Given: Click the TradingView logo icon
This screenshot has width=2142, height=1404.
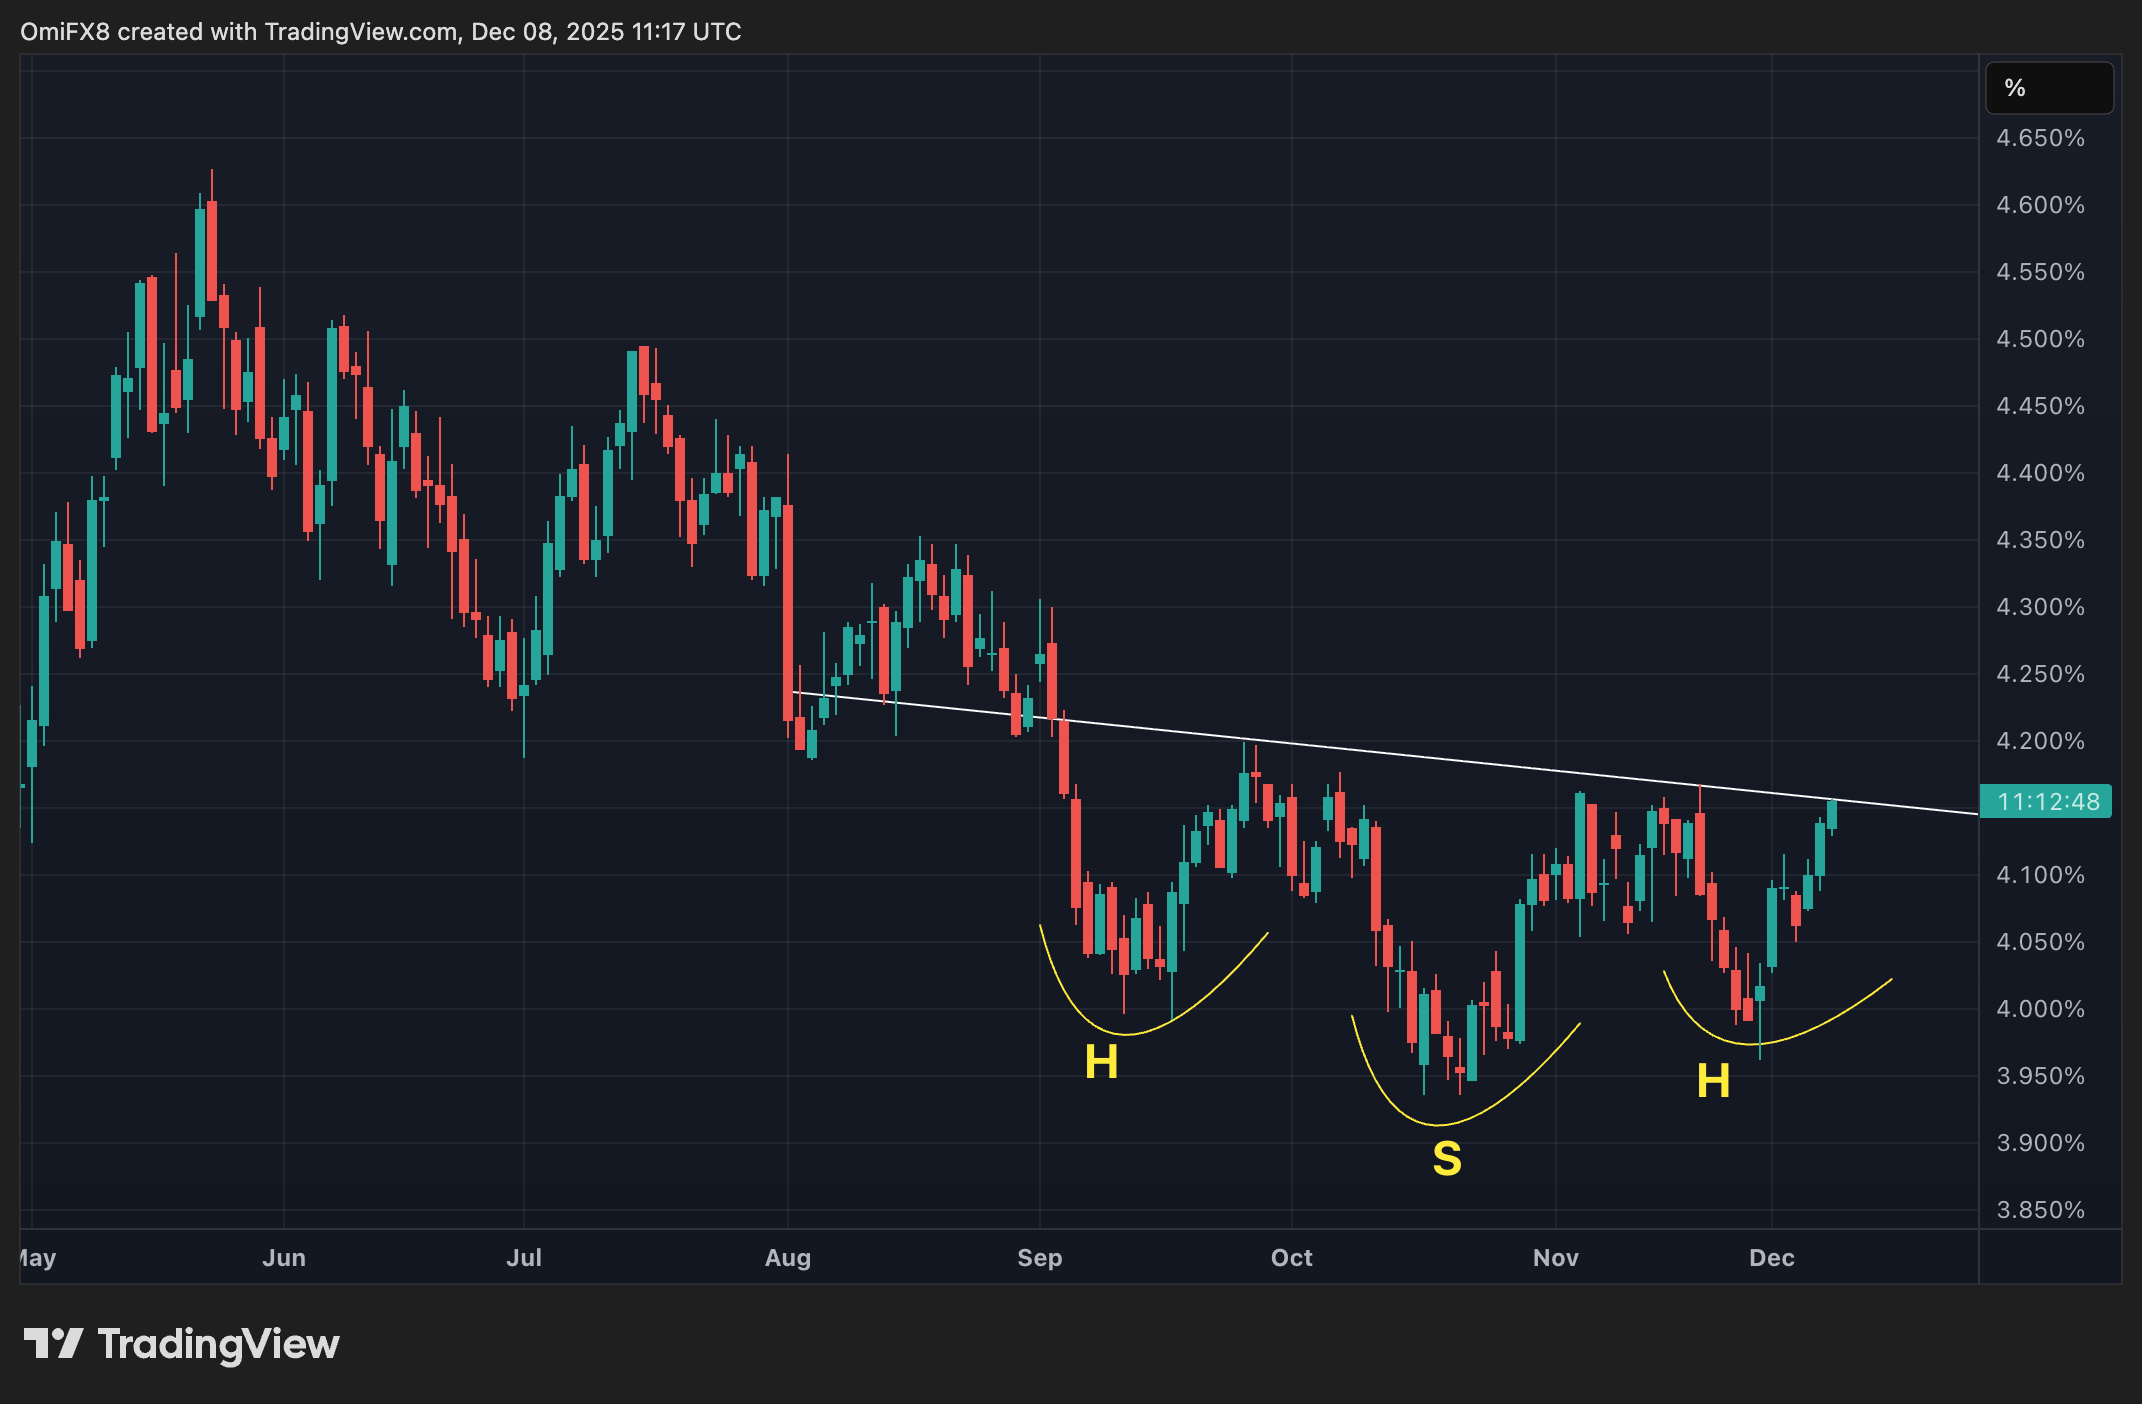Looking at the screenshot, I should [x=53, y=1343].
